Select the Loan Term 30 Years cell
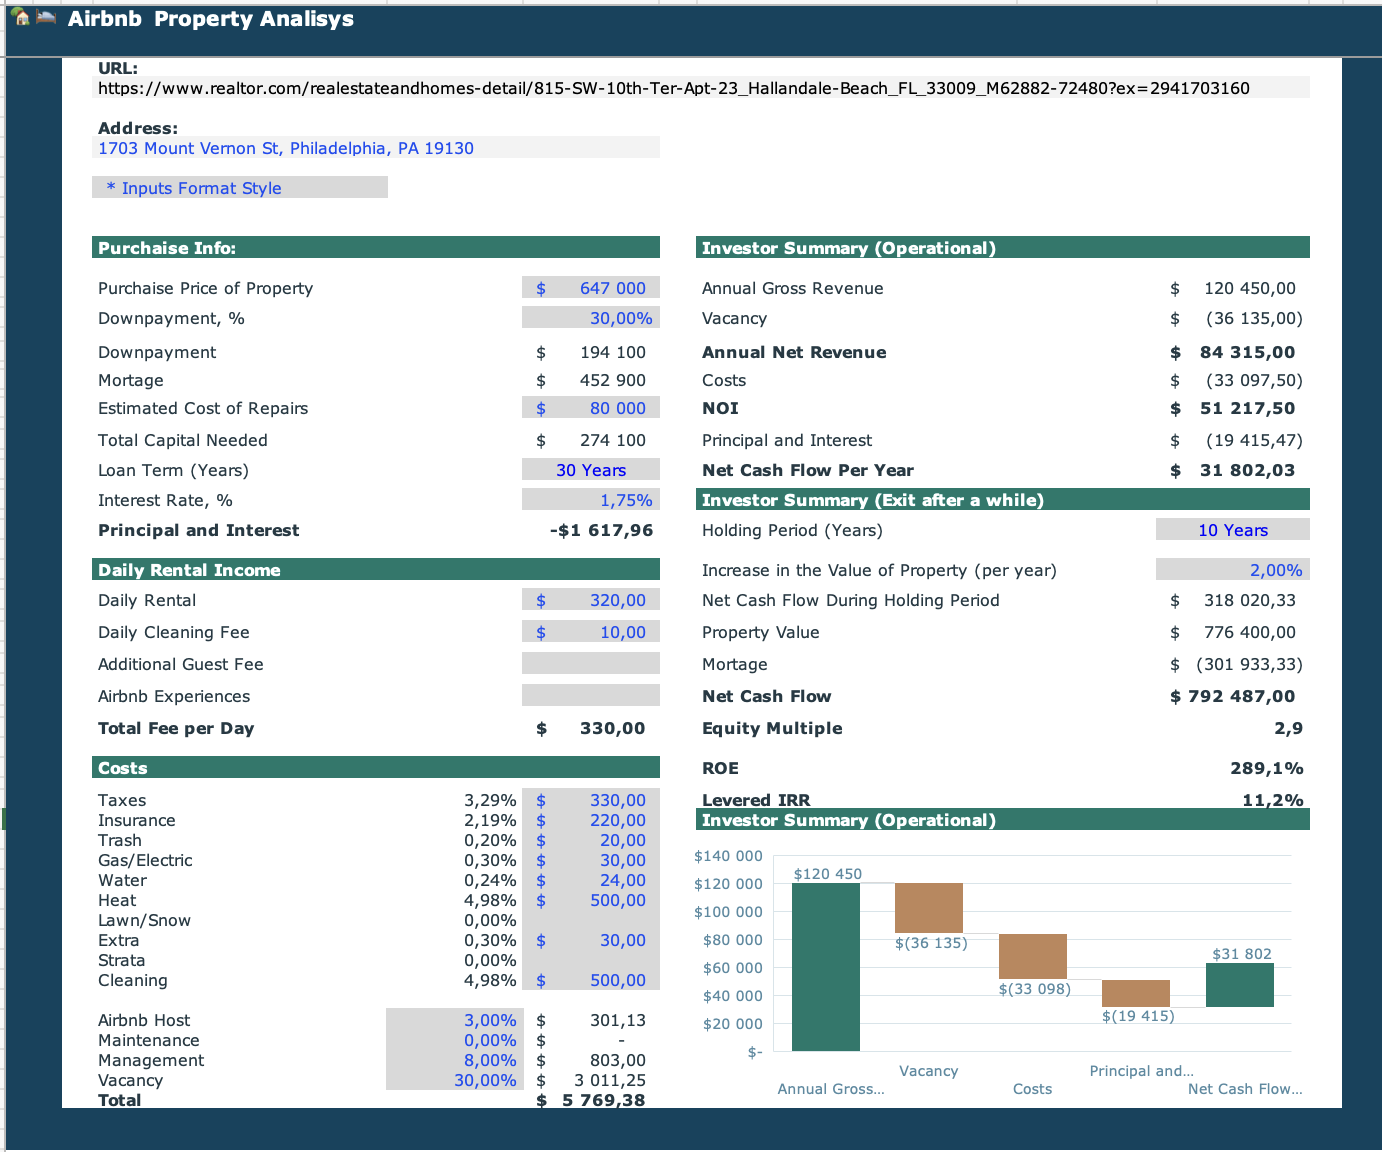 591,470
